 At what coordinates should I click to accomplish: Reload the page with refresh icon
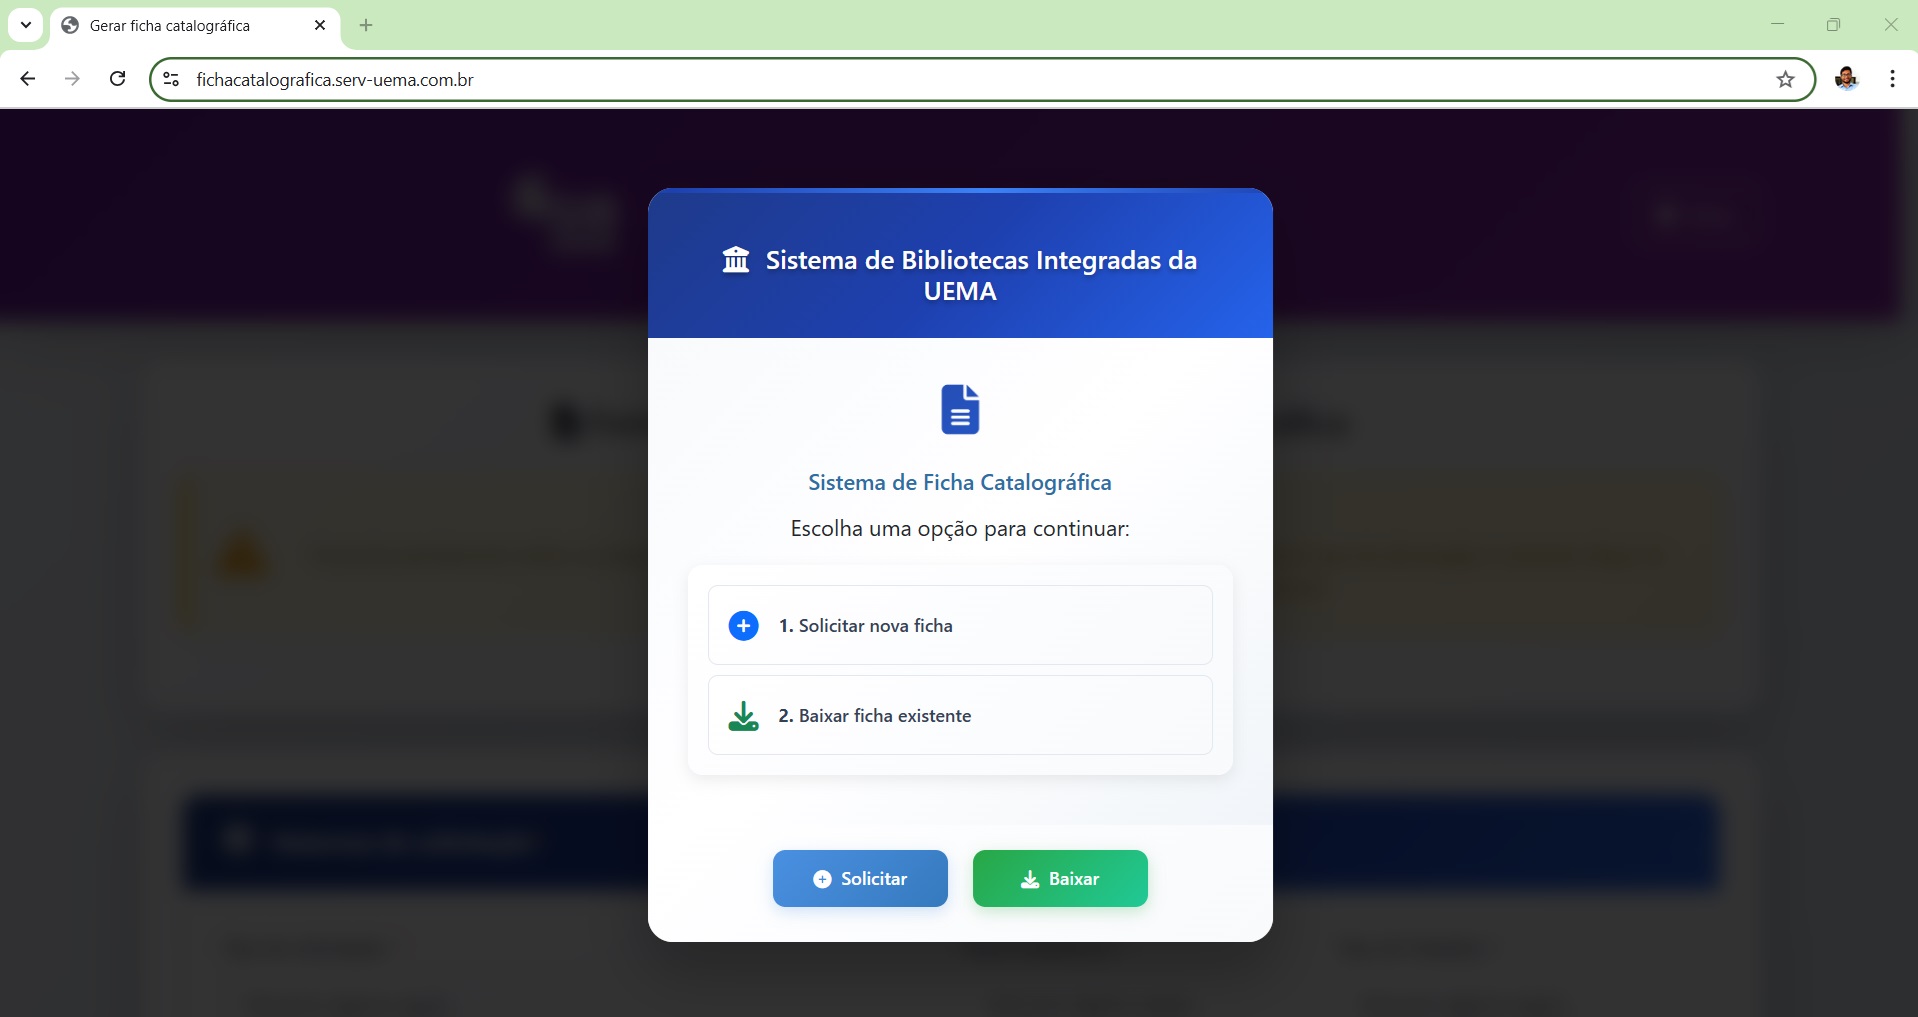117,79
